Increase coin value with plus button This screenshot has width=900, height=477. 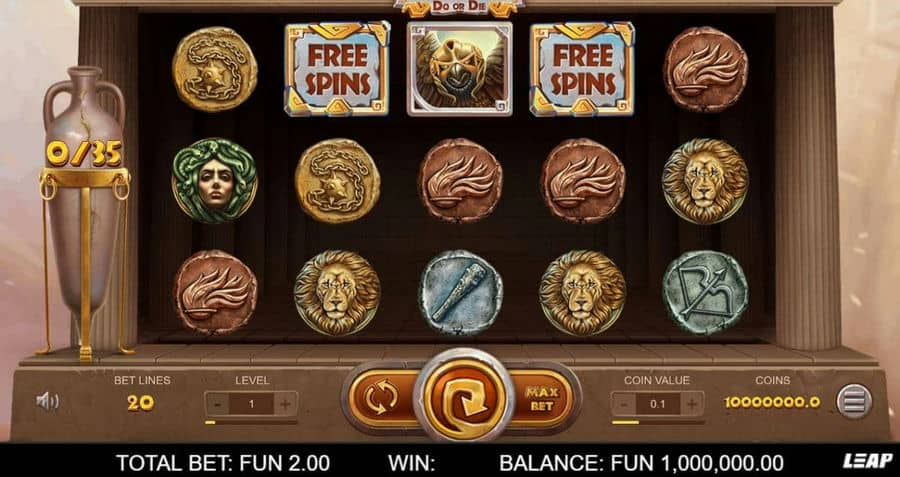[x=692, y=404]
